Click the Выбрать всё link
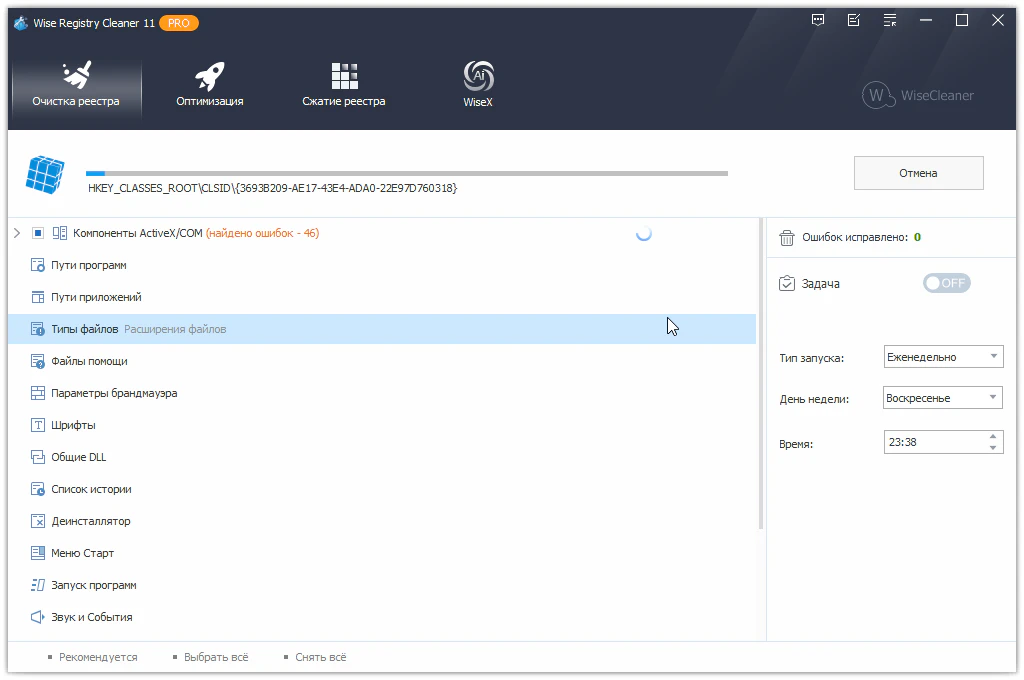The image size is (1024, 680). click(216, 657)
